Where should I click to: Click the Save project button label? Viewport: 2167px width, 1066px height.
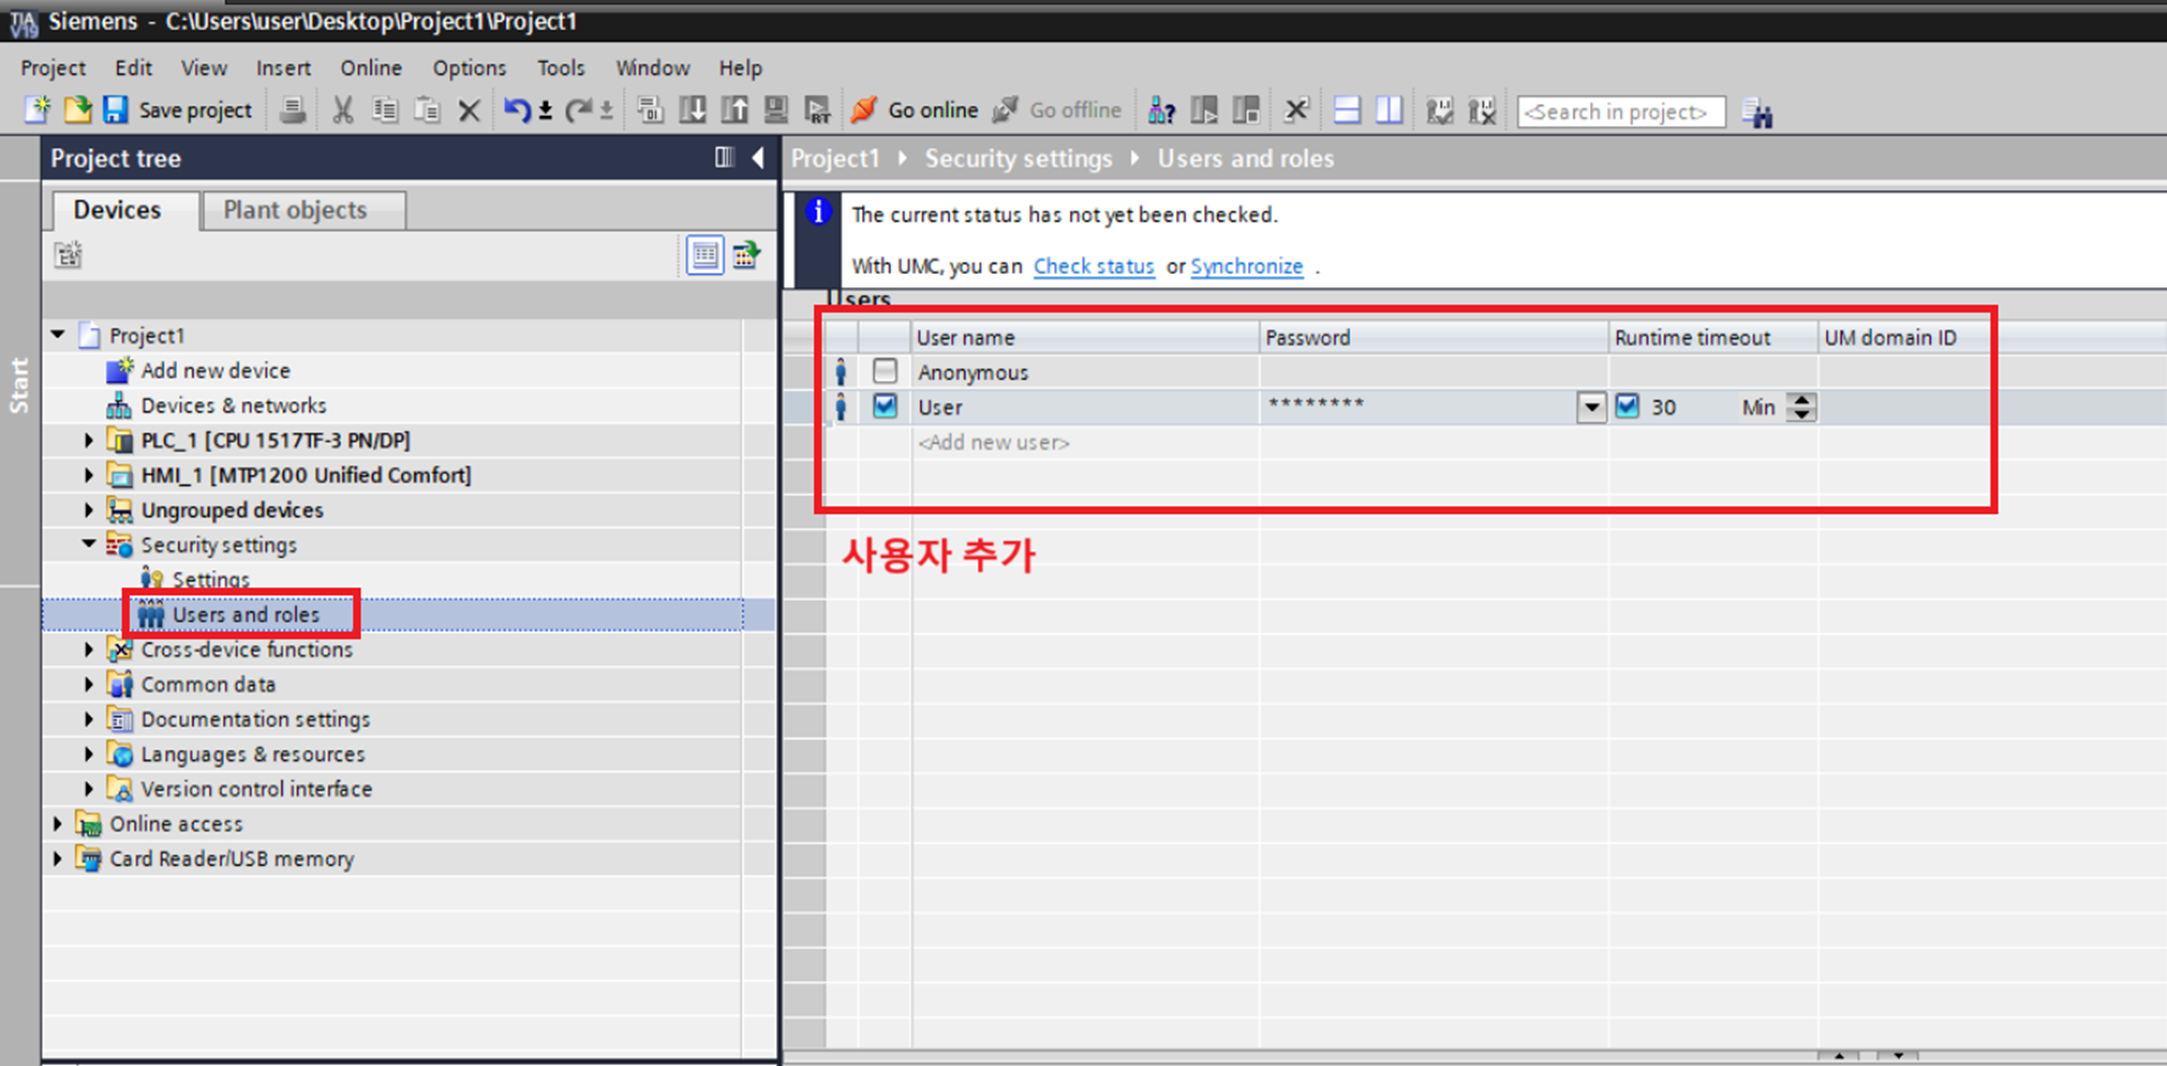coord(195,110)
